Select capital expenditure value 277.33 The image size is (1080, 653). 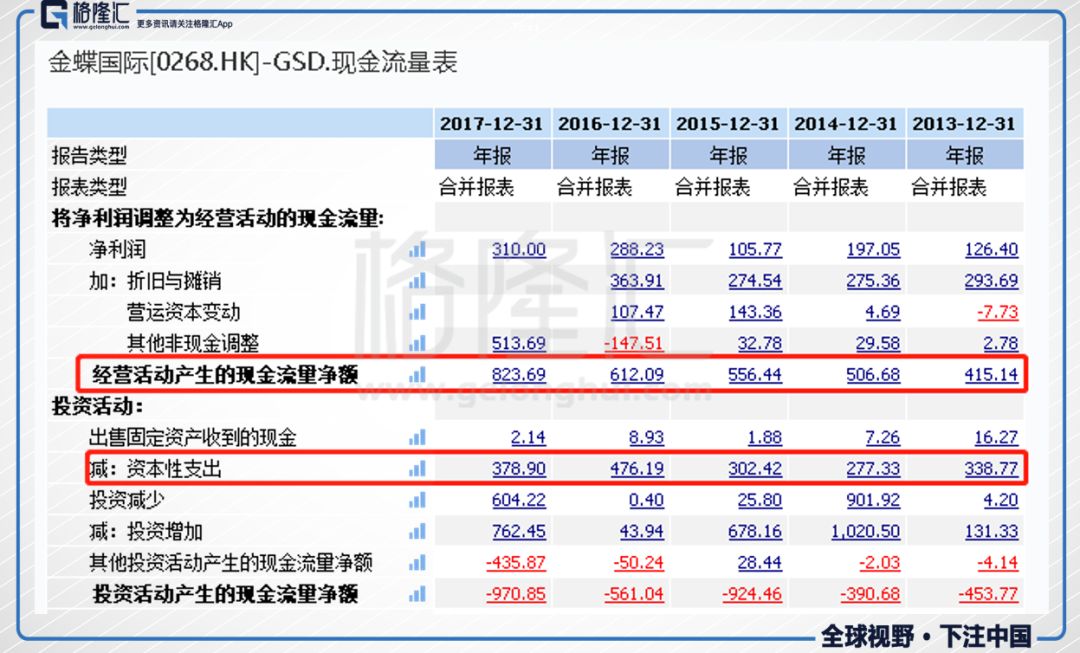[873, 468]
